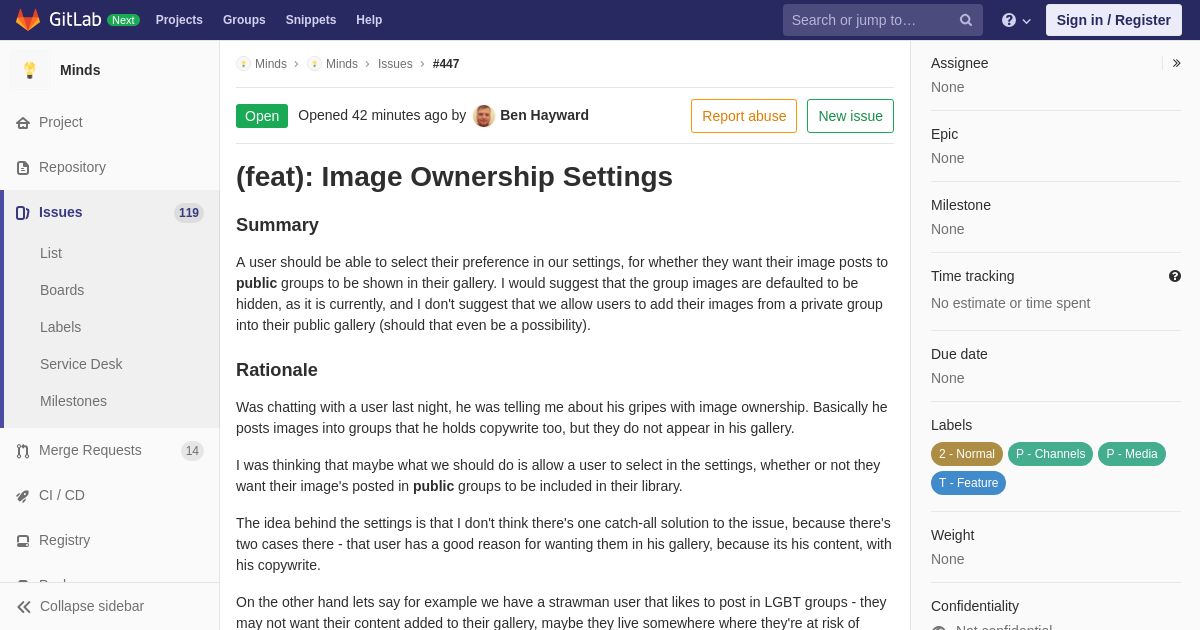The height and width of the screenshot is (630, 1200).
Task: Click the search magnifier icon
Action: [x=966, y=20]
